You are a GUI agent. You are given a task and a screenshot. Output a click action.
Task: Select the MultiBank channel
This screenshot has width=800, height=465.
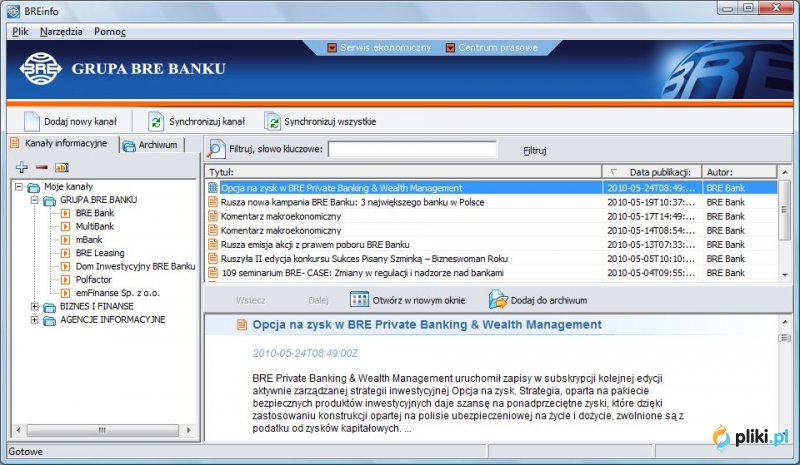click(x=94, y=226)
